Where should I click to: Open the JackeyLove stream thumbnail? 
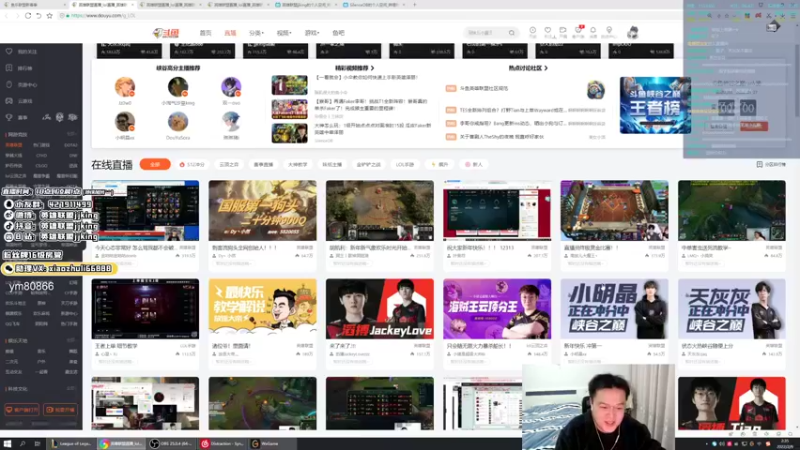pyautogui.click(x=380, y=309)
